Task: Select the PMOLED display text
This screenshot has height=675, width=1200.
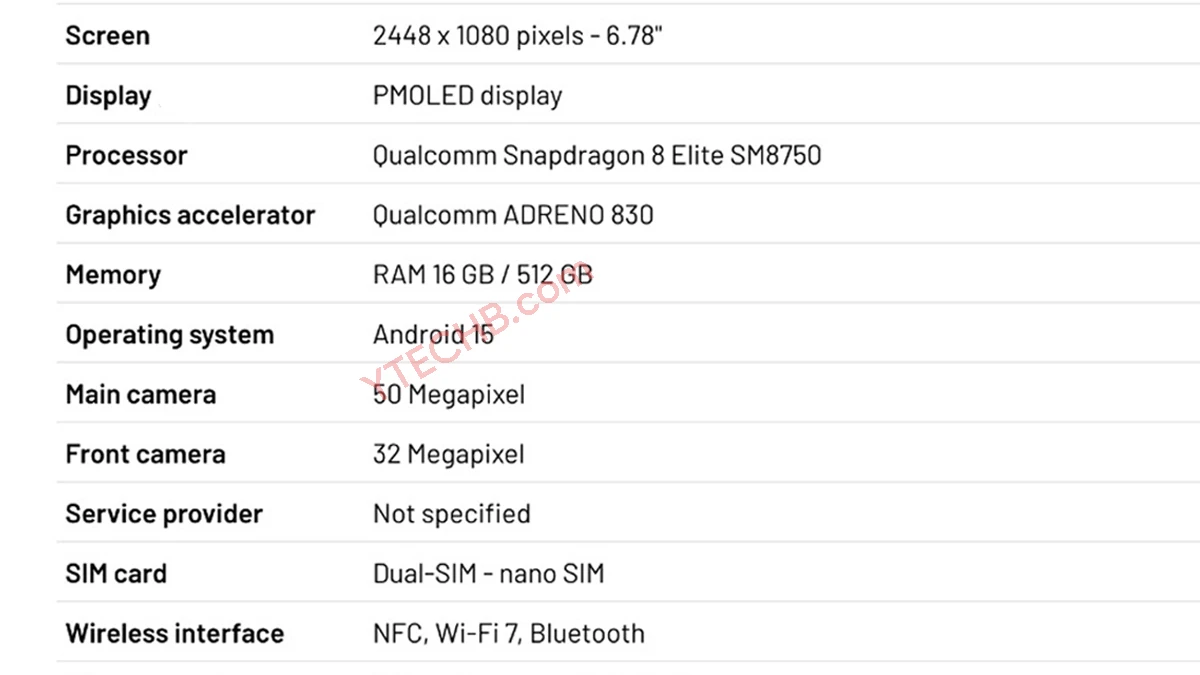Action: point(467,96)
